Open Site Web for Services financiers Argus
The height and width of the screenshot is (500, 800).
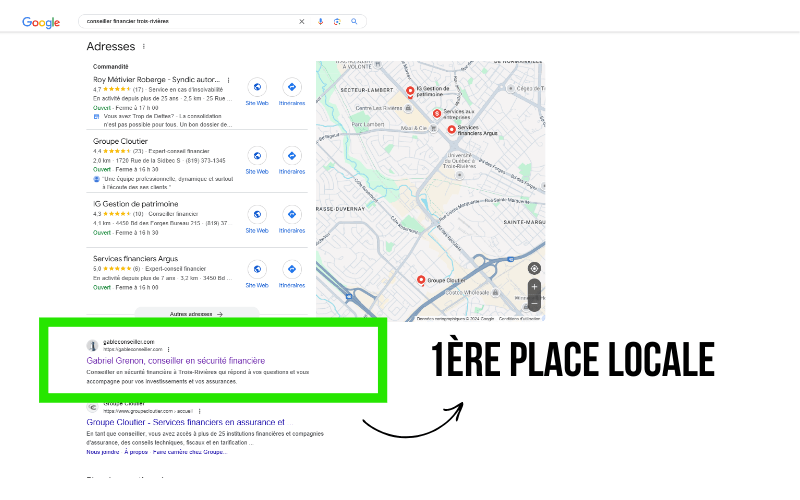pos(257,274)
